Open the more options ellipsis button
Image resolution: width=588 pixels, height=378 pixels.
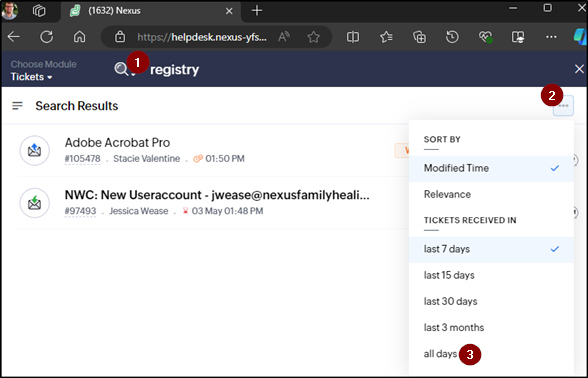(x=563, y=106)
